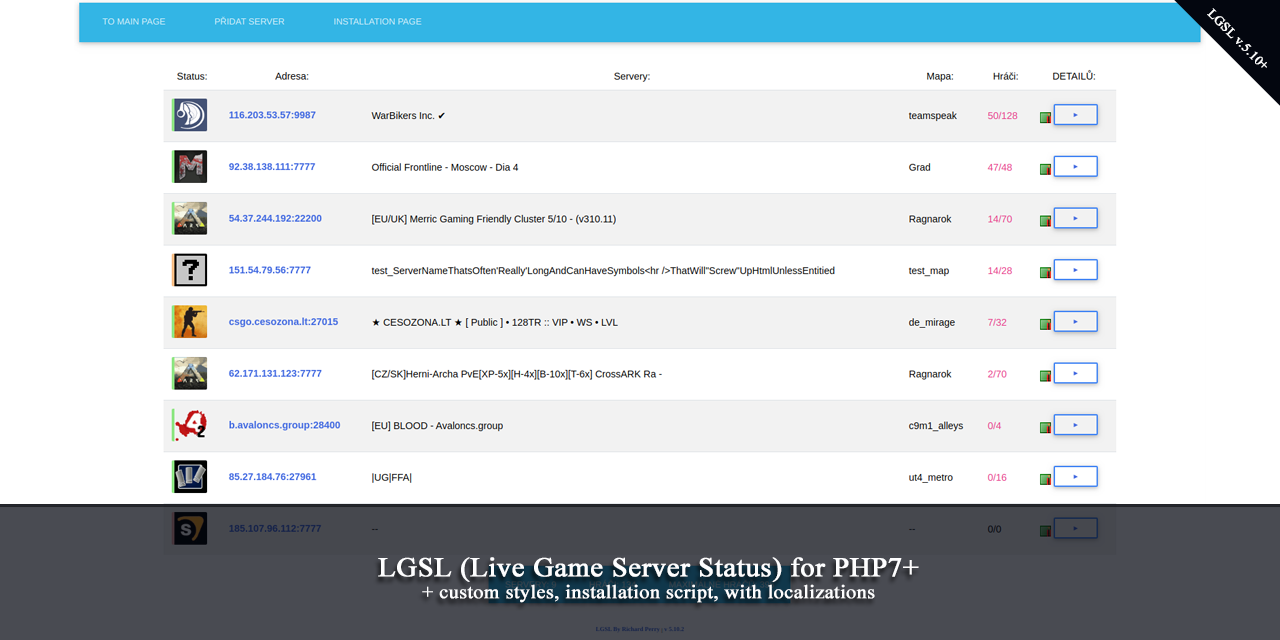Open address link 85.27.184.76:27961

(x=272, y=477)
